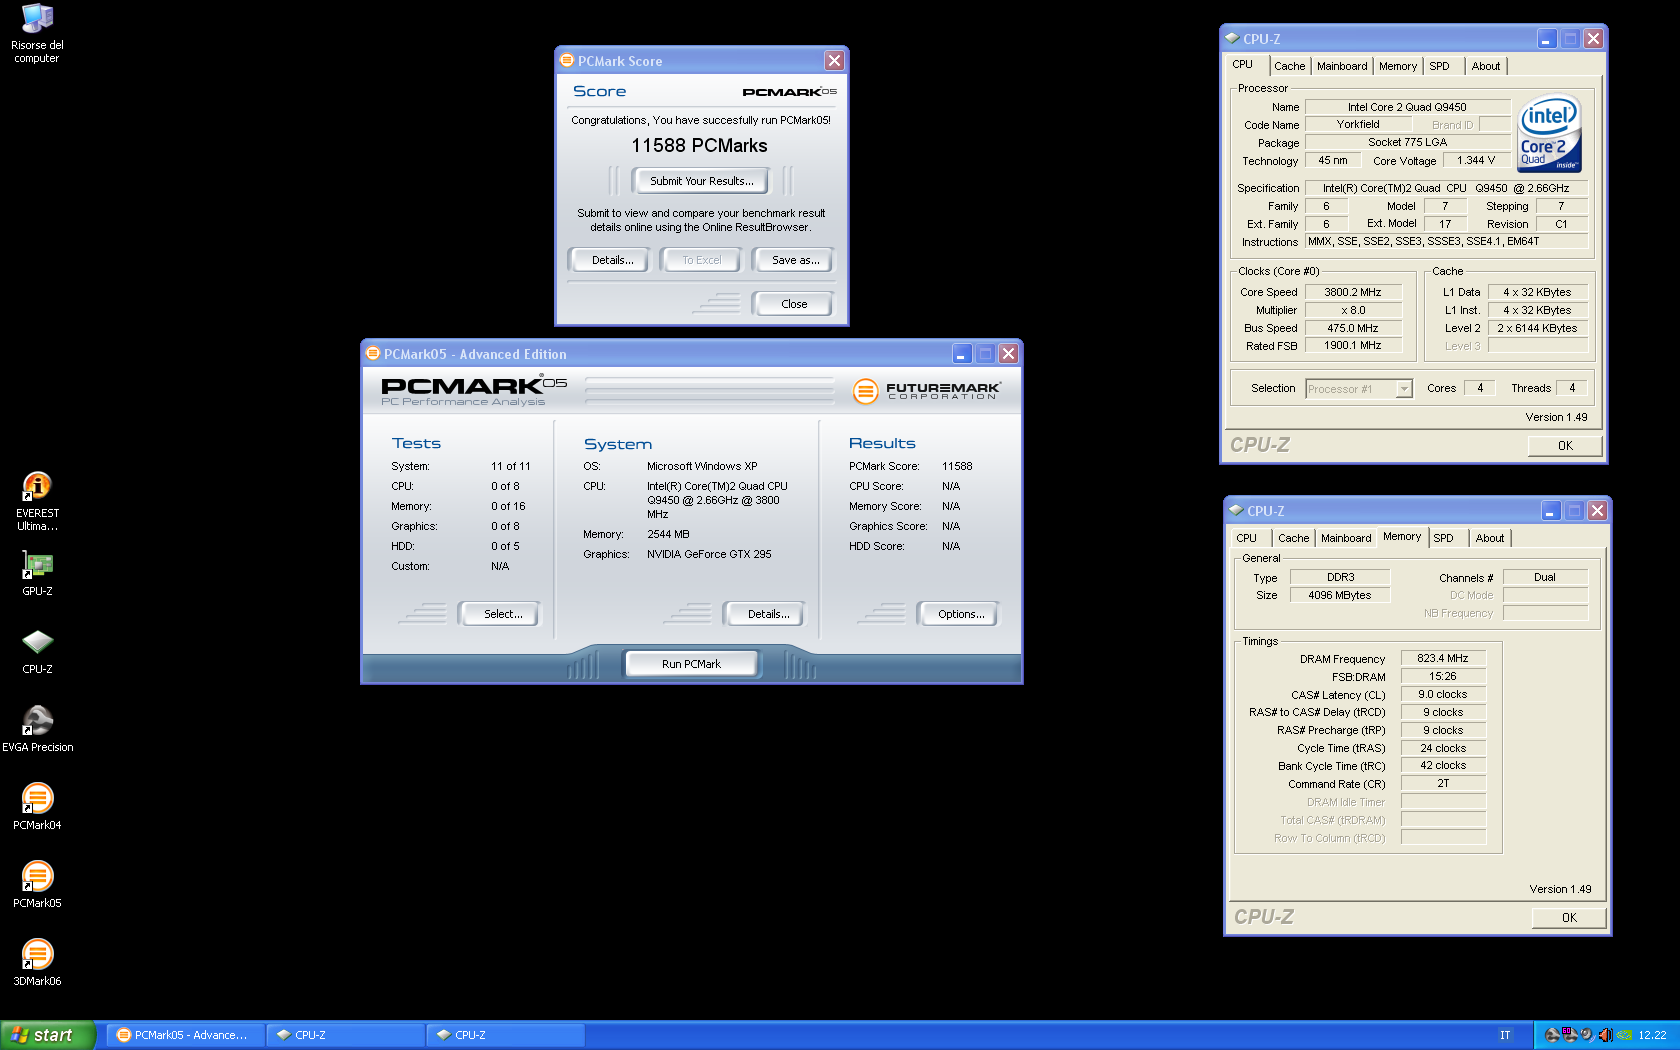1680x1050 pixels.
Task: Click the Core Voltage value 1.344 V
Action: (1476, 160)
